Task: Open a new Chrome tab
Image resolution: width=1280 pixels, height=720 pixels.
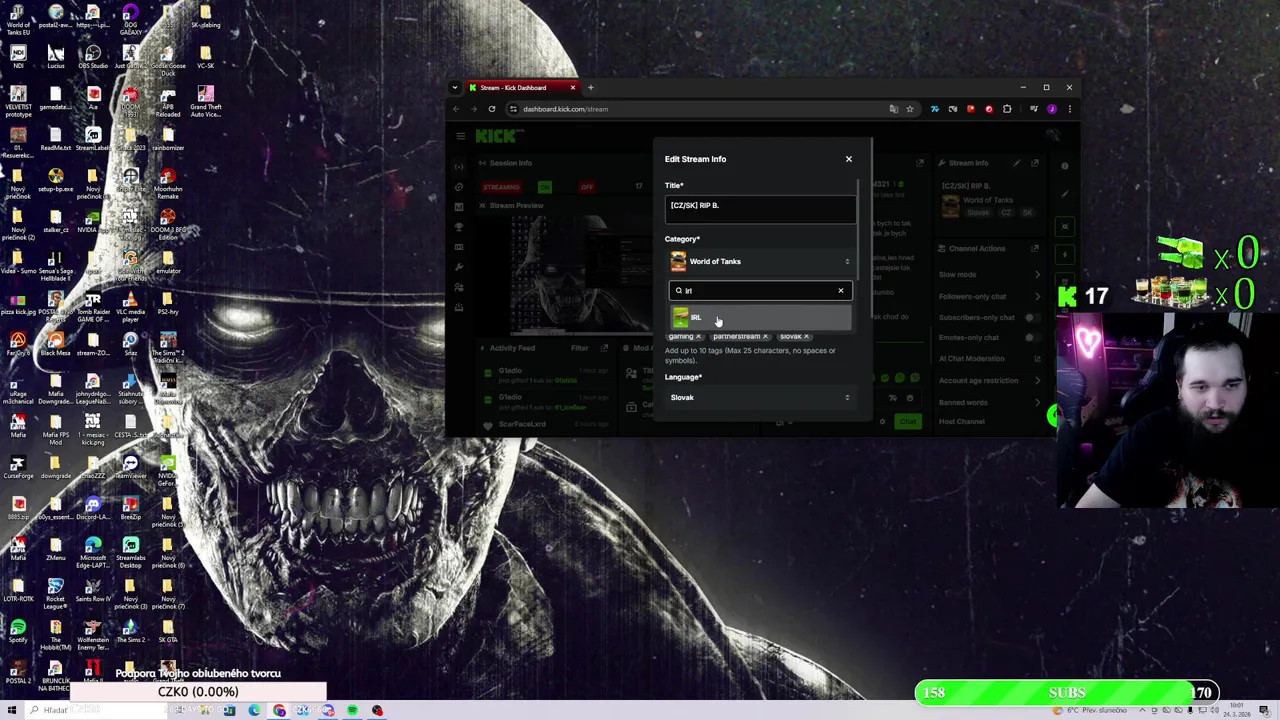Action: point(590,88)
